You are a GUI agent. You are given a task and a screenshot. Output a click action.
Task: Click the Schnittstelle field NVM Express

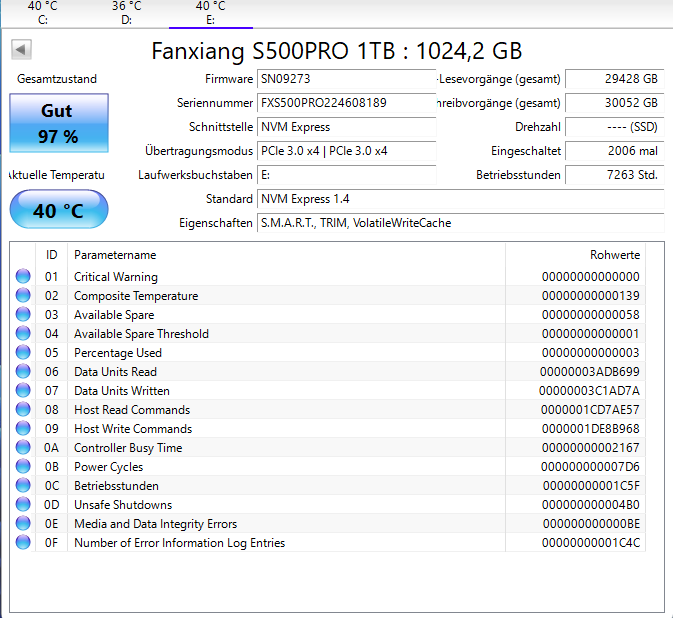click(346, 127)
